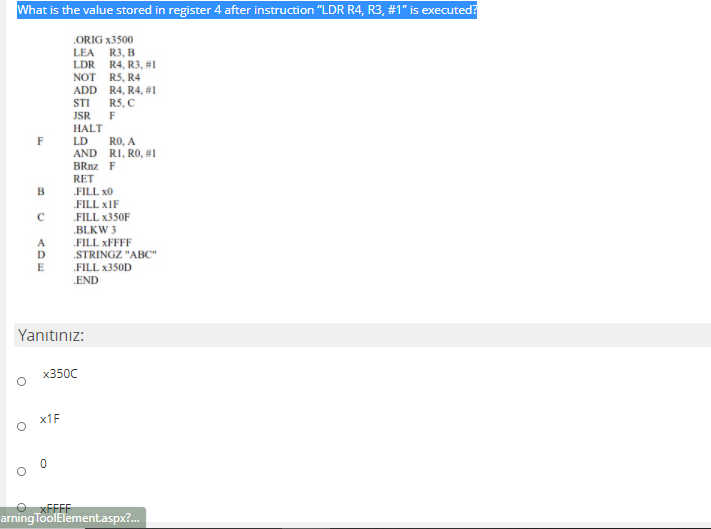711x529 pixels.
Task: Click the '.FILL xFFFF' line labeled A
Action: click(x=102, y=243)
